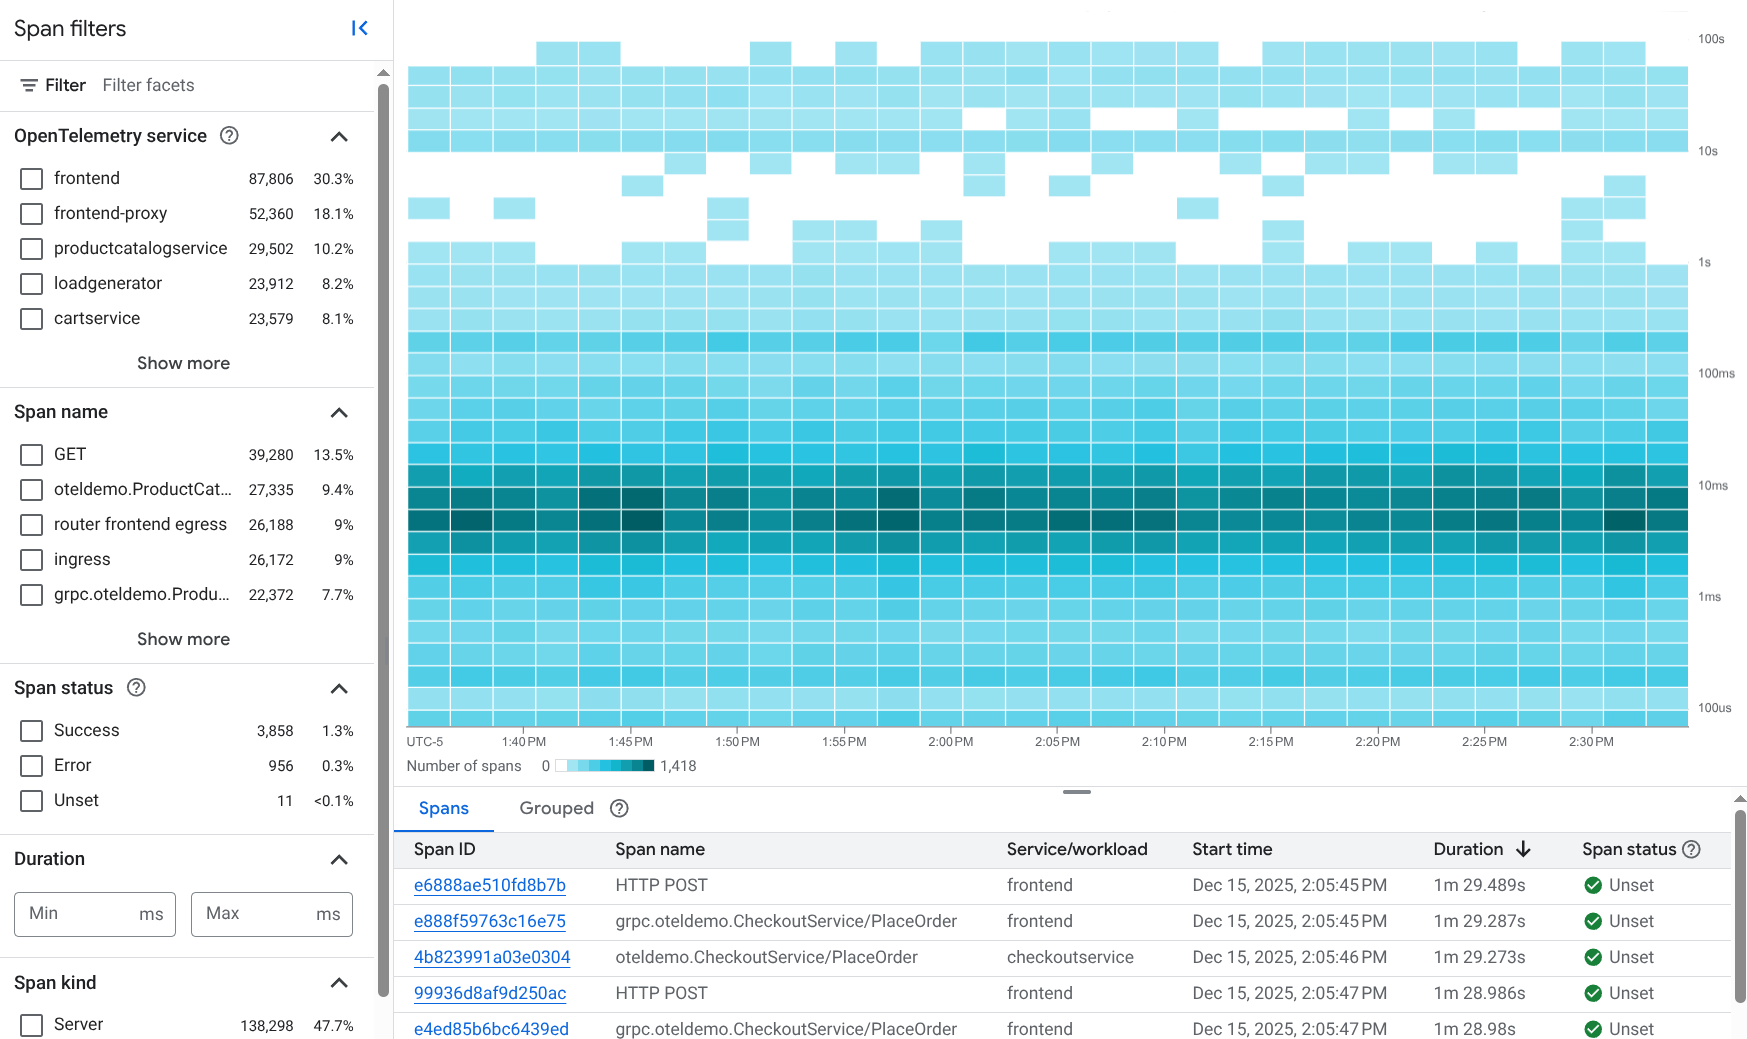
Task: Collapse the Span kind section
Action: [338, 983]
